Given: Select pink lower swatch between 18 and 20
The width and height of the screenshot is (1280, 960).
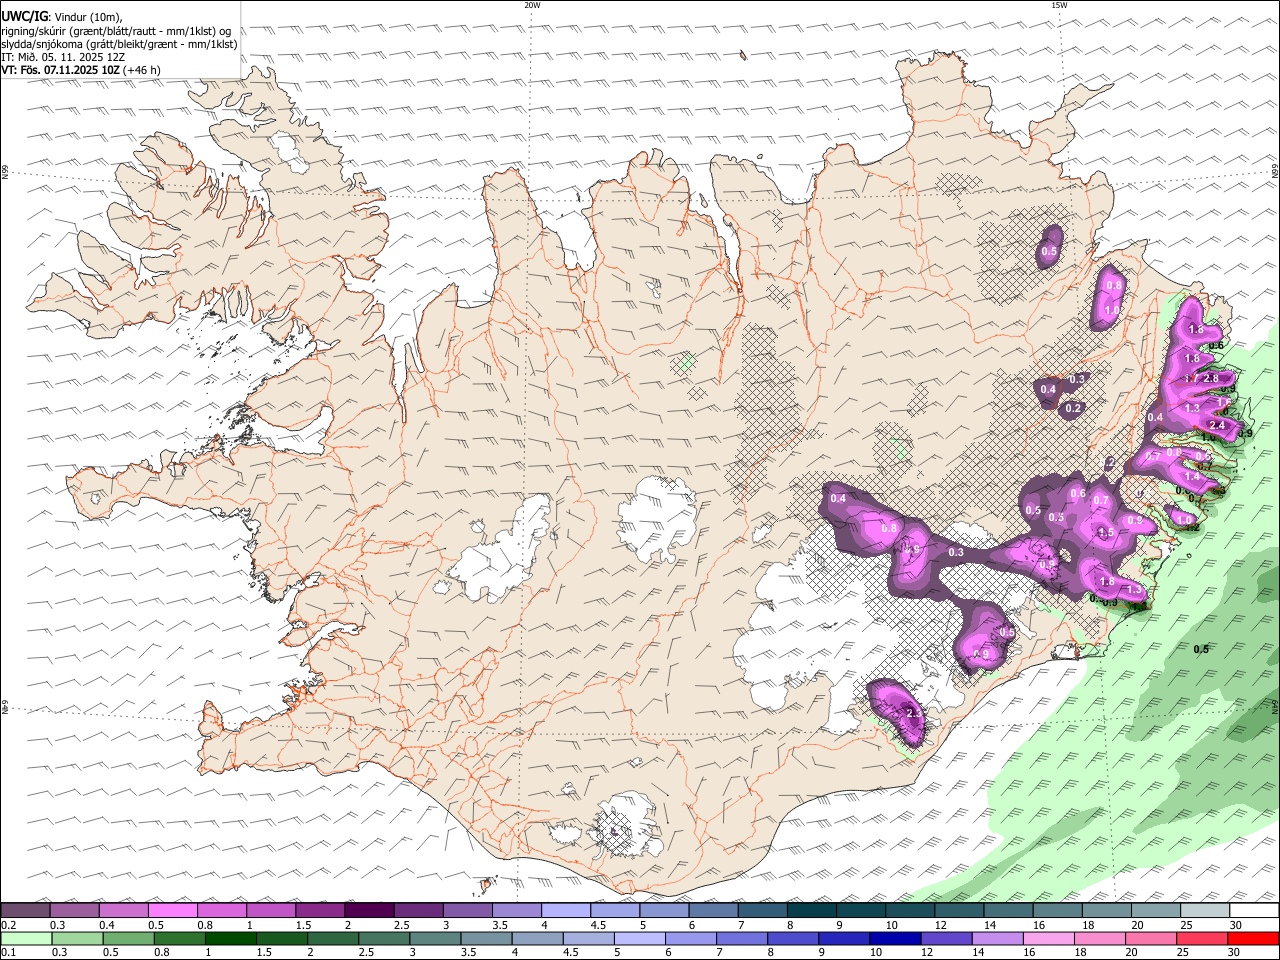Looking at the screenshot, I should 1101,938.
